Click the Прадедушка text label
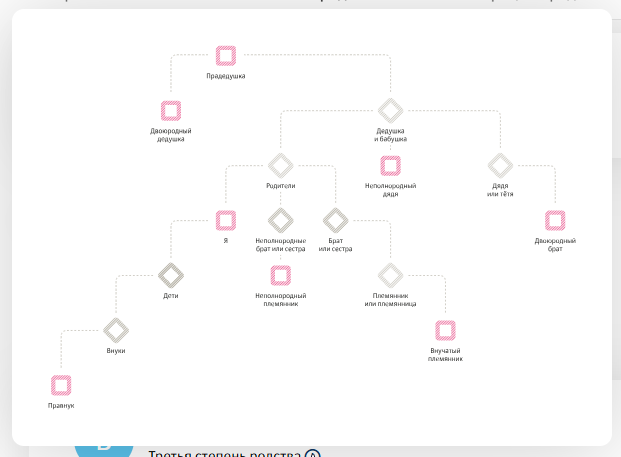 [226, 76]
